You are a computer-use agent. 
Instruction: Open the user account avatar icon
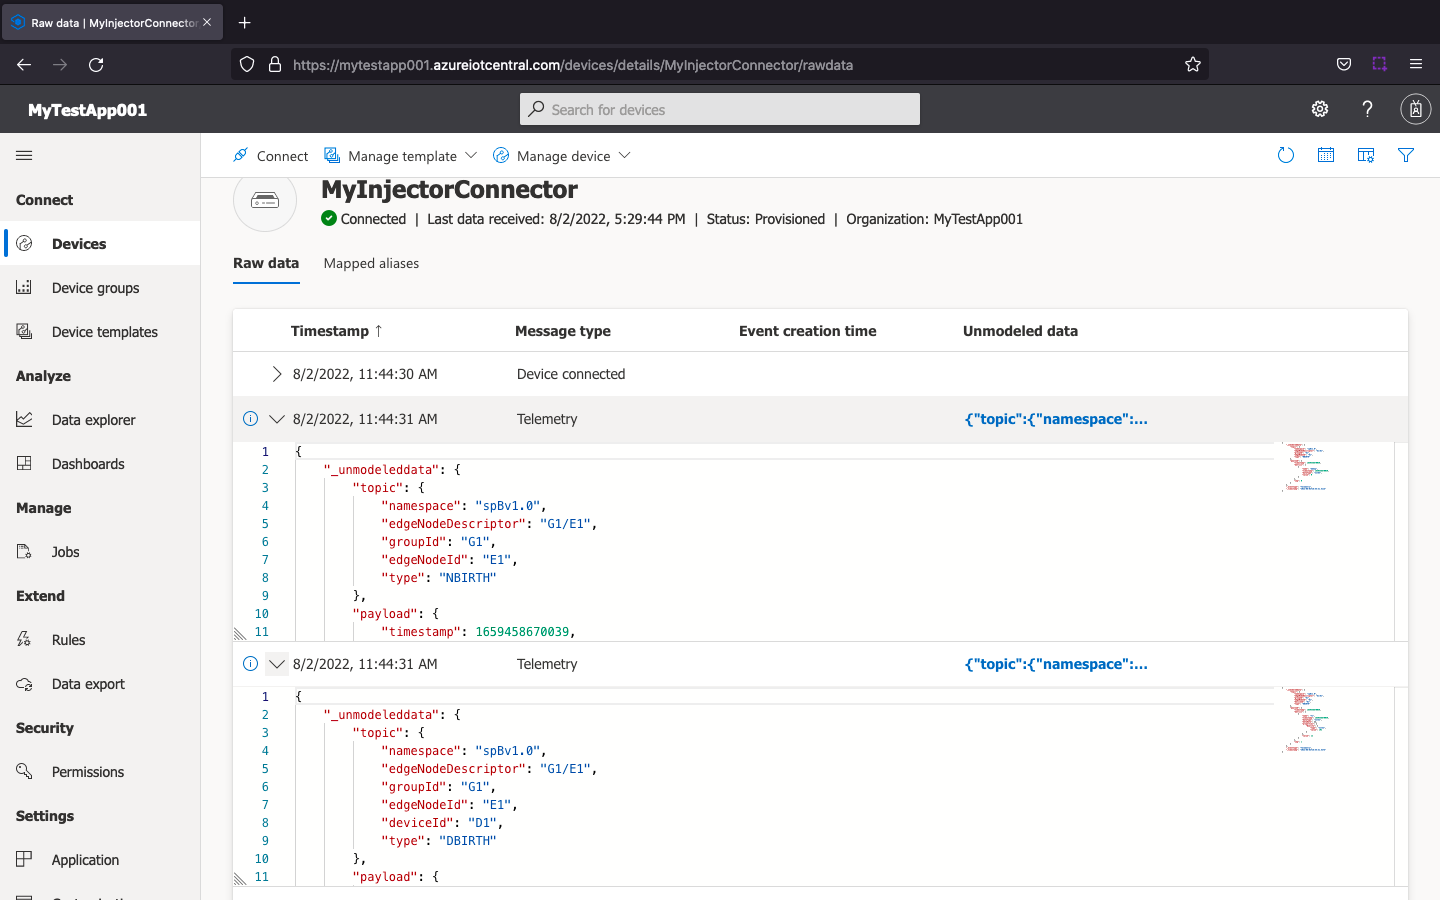point(1415,109)
